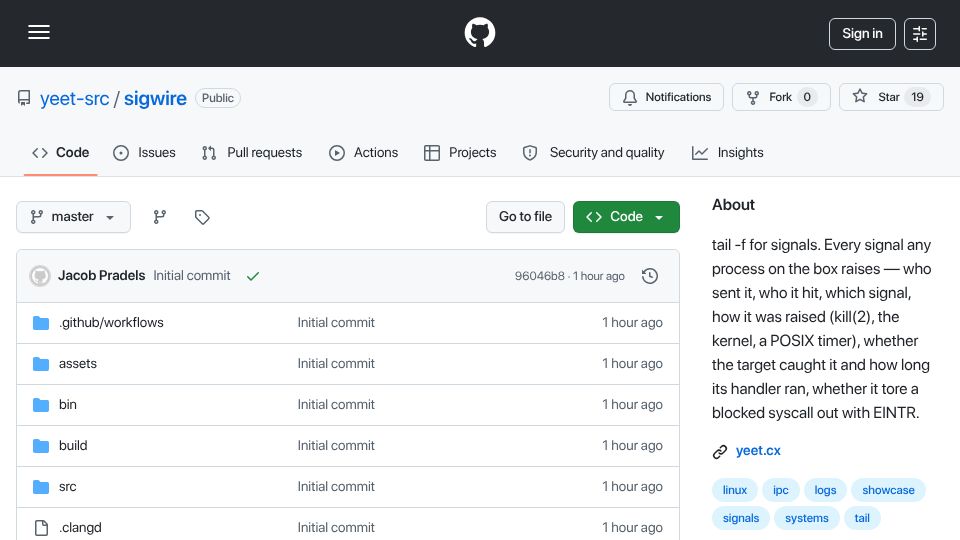Click the folder icon beside src
Viewport: 960px width, 540px height.
(x=41, y=487)
